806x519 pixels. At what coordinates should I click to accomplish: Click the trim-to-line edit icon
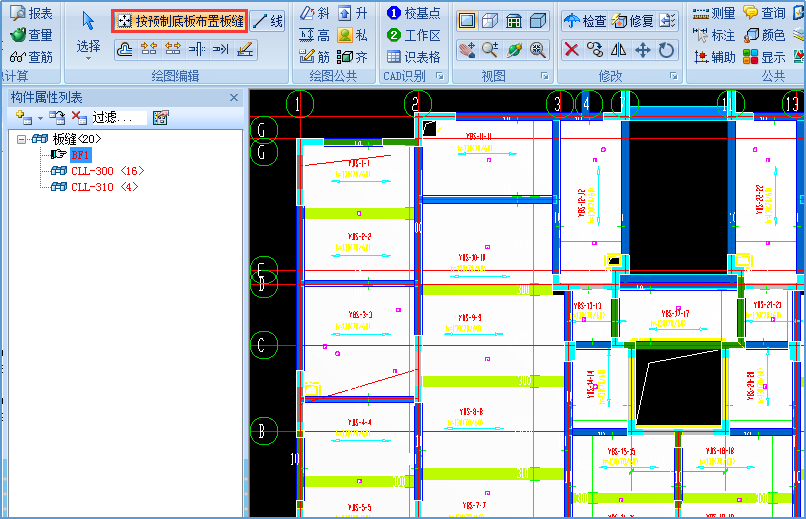[197, 50]
